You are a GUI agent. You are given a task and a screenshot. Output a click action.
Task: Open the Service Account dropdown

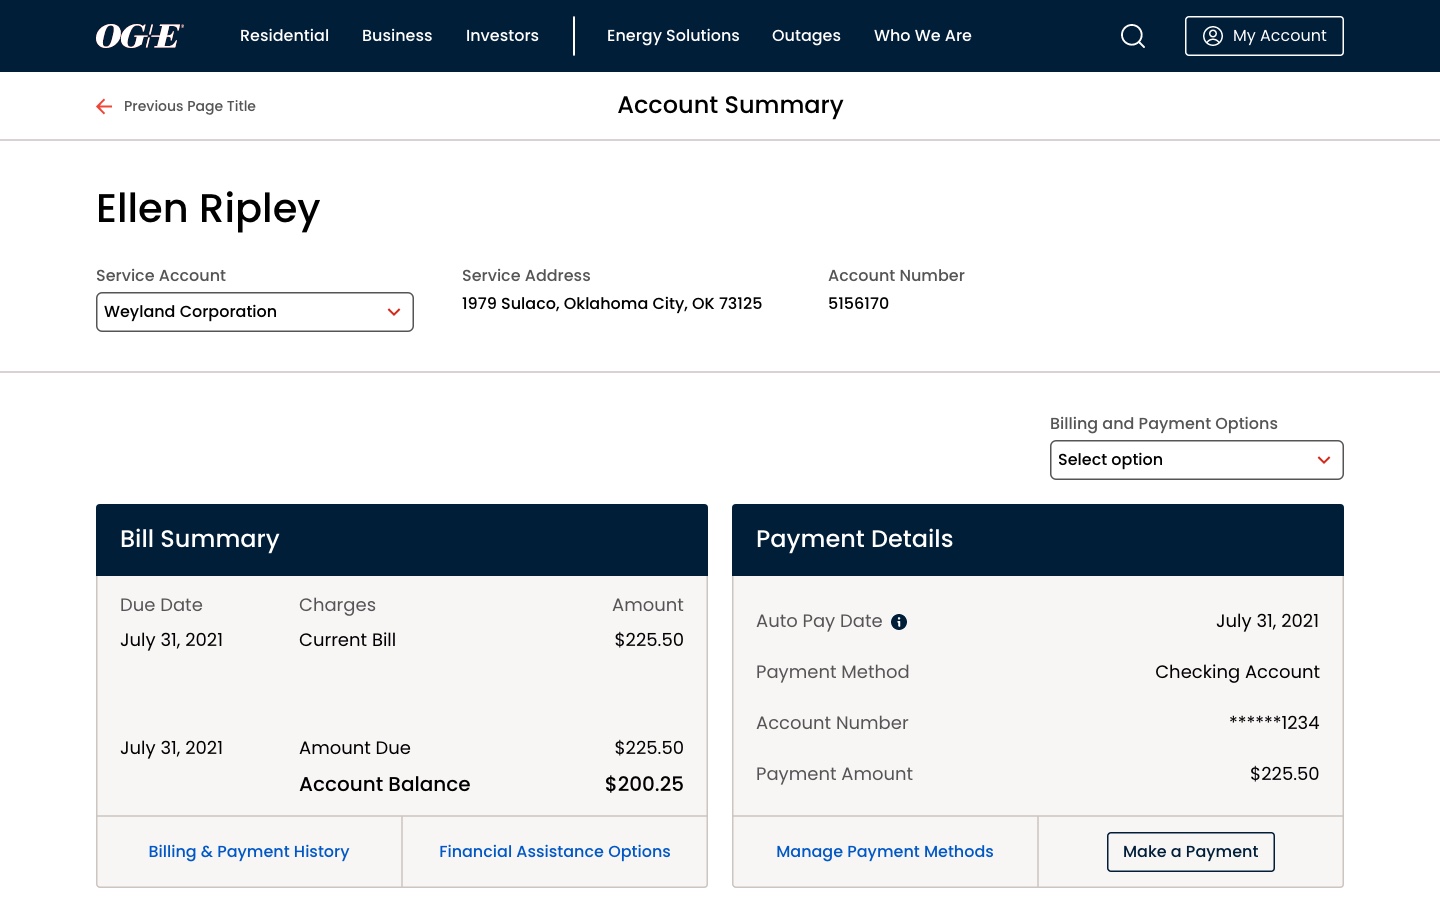(255, 312)
